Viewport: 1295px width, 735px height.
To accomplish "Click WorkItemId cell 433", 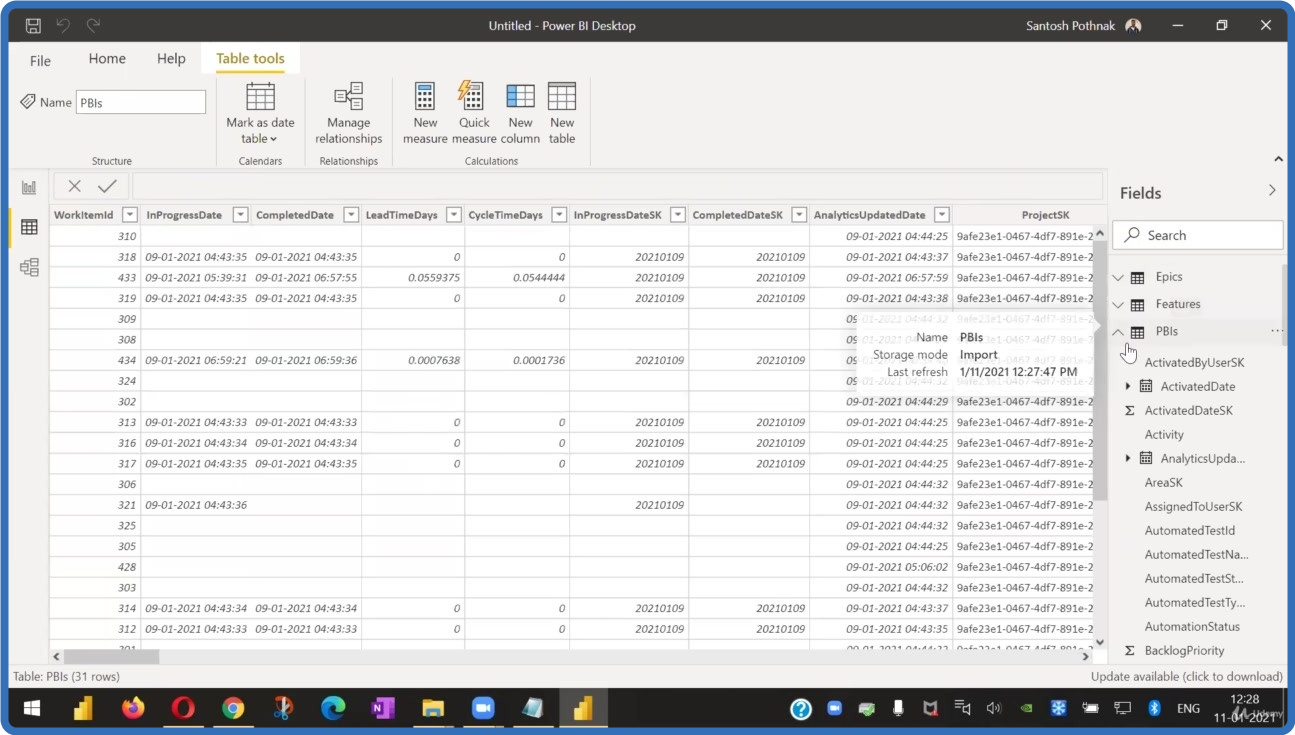I will point(95,278).
